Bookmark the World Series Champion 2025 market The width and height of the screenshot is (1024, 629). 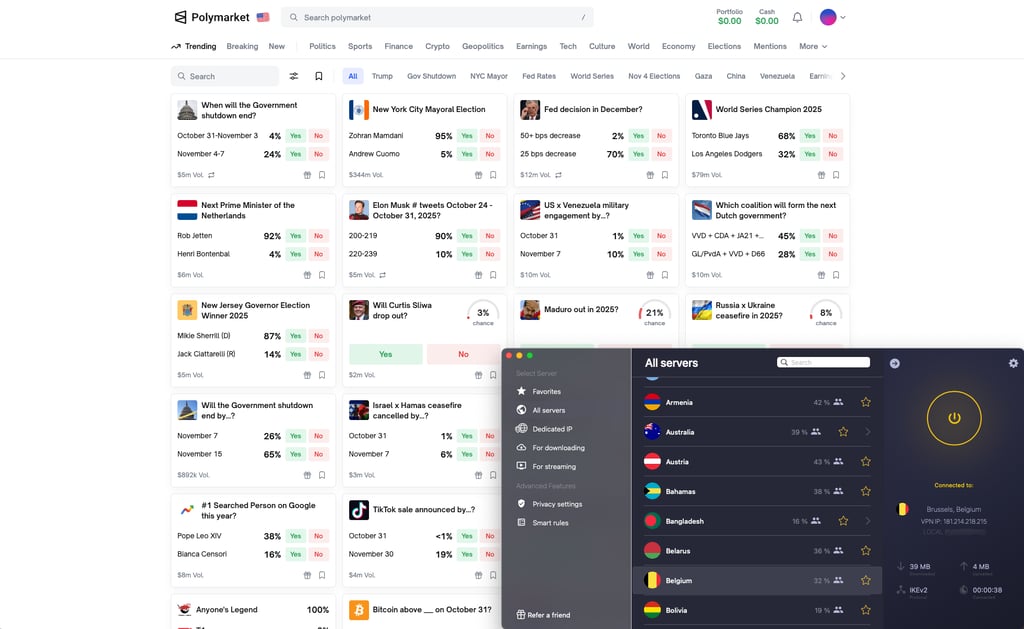(x=836, y=175)
